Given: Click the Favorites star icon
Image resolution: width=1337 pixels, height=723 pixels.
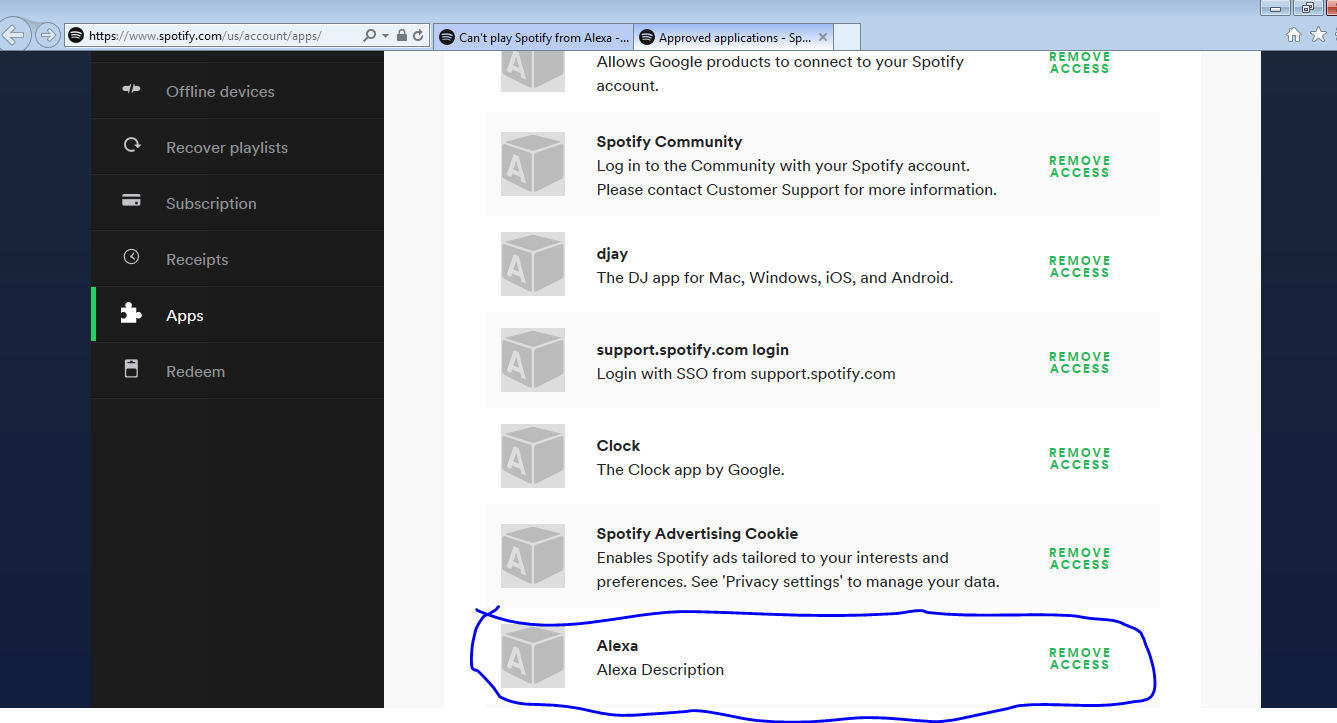Looking at the screenshot, I should coord(1318,35).
